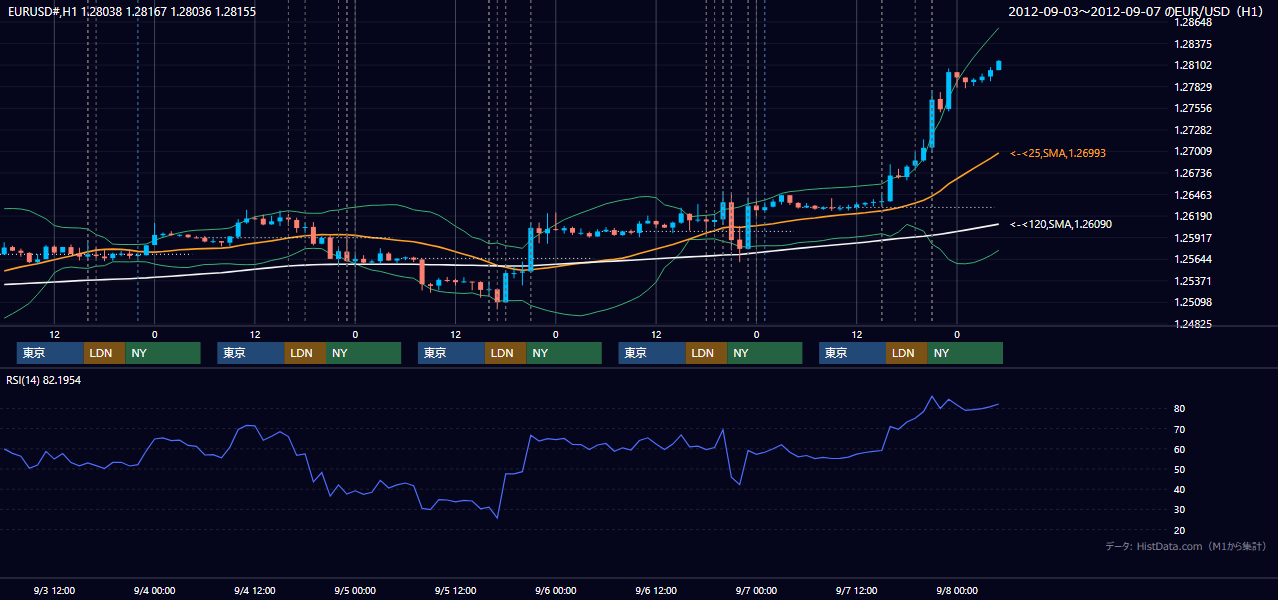Click price axis value 1.26190
The image size is (1278, 600).
click(x=1192, y=216)
